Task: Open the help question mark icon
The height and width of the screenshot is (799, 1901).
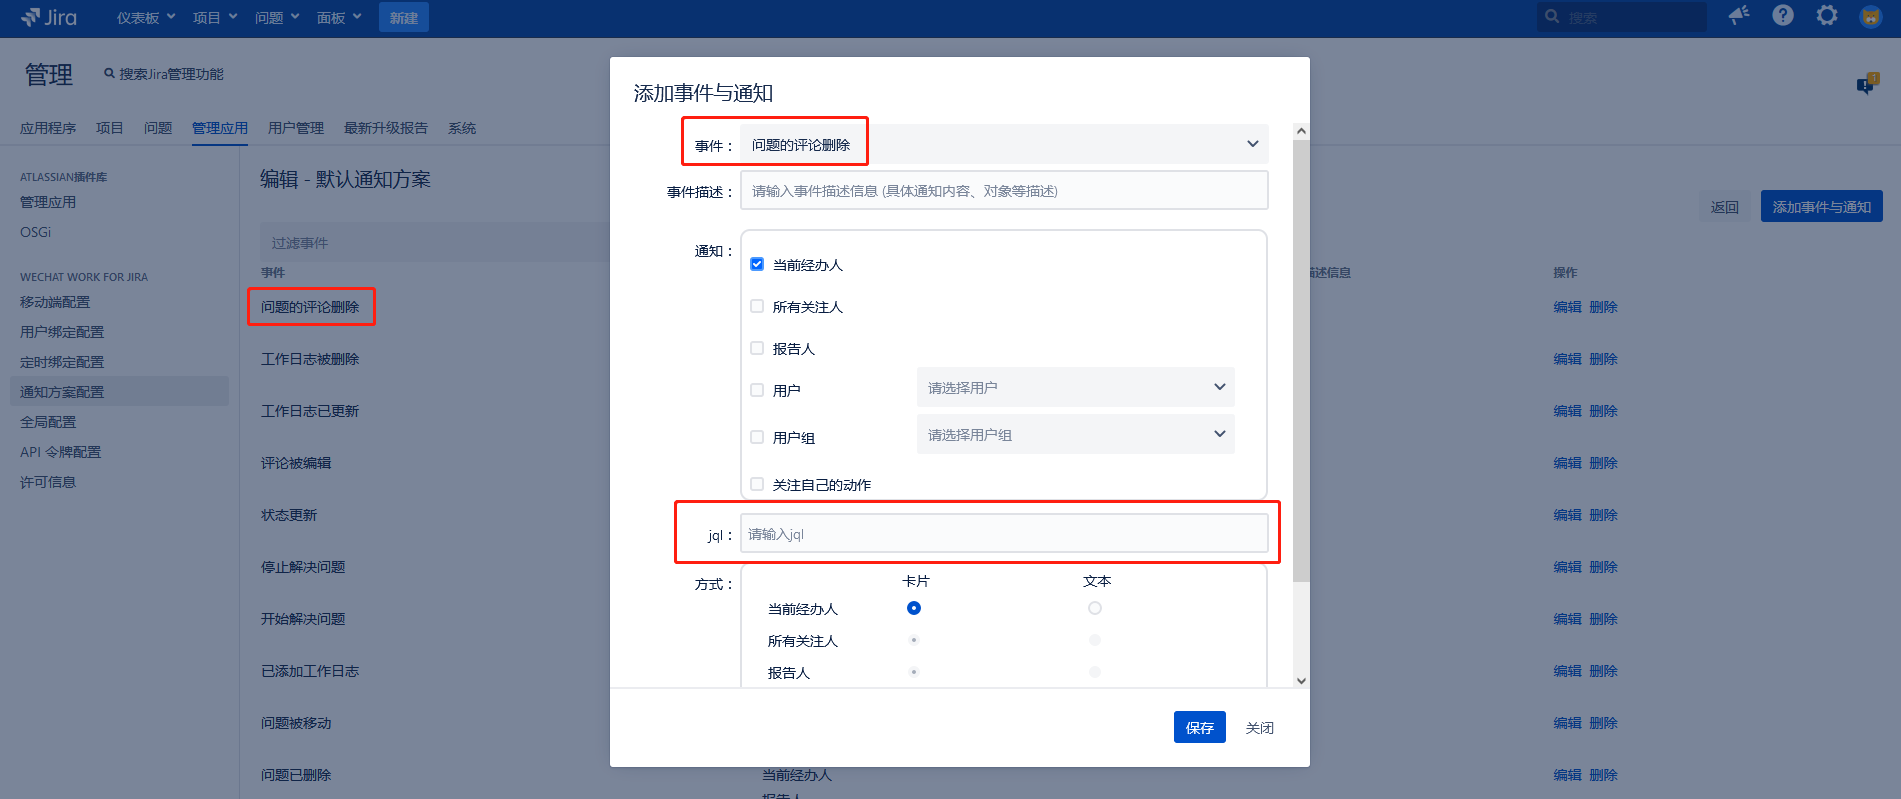Action: [x=1783, y=15]
